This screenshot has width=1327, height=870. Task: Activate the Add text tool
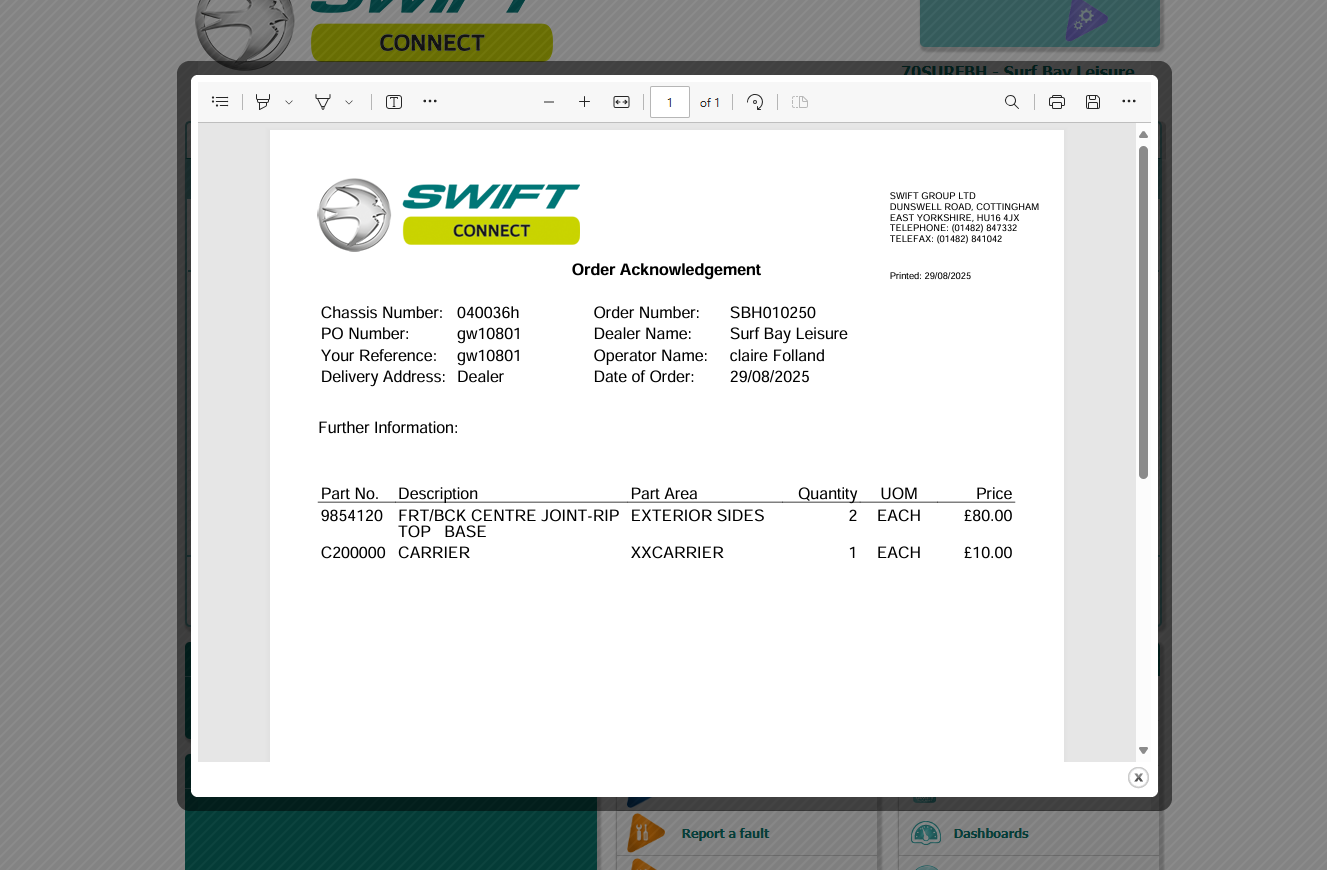click(x=394, y=102)
